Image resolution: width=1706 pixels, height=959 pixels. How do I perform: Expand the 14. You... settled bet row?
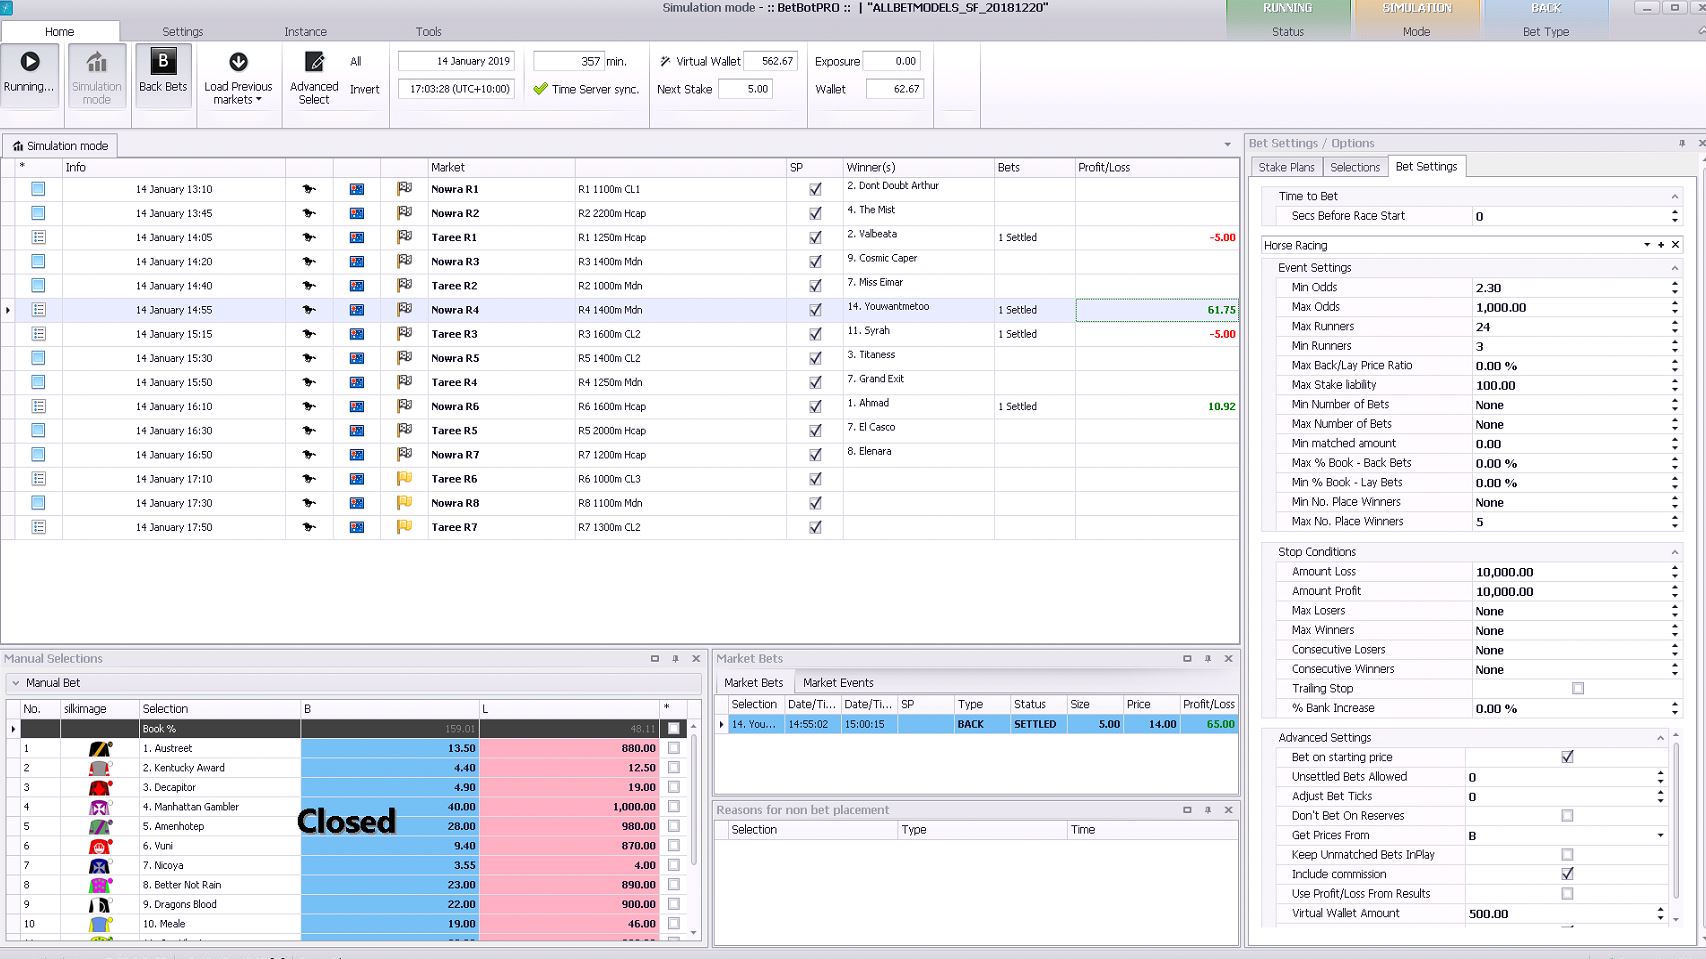[x=722, y=724]
